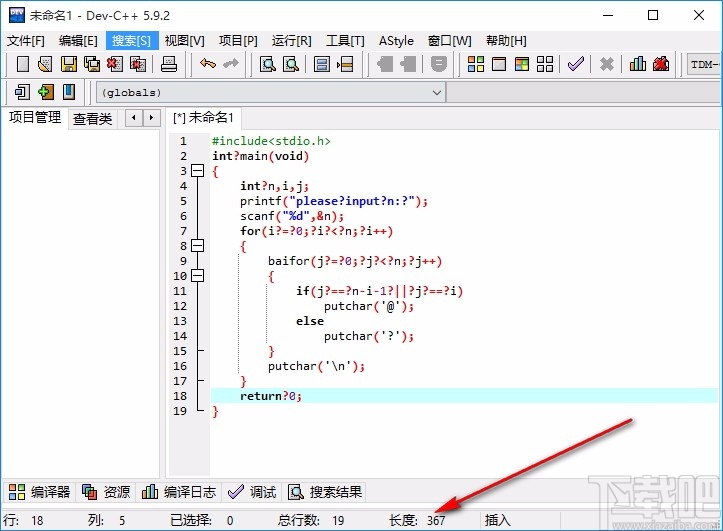The image size is (723, 531).
Task: Run syntax check with checkmark icon
Action: 576,64
